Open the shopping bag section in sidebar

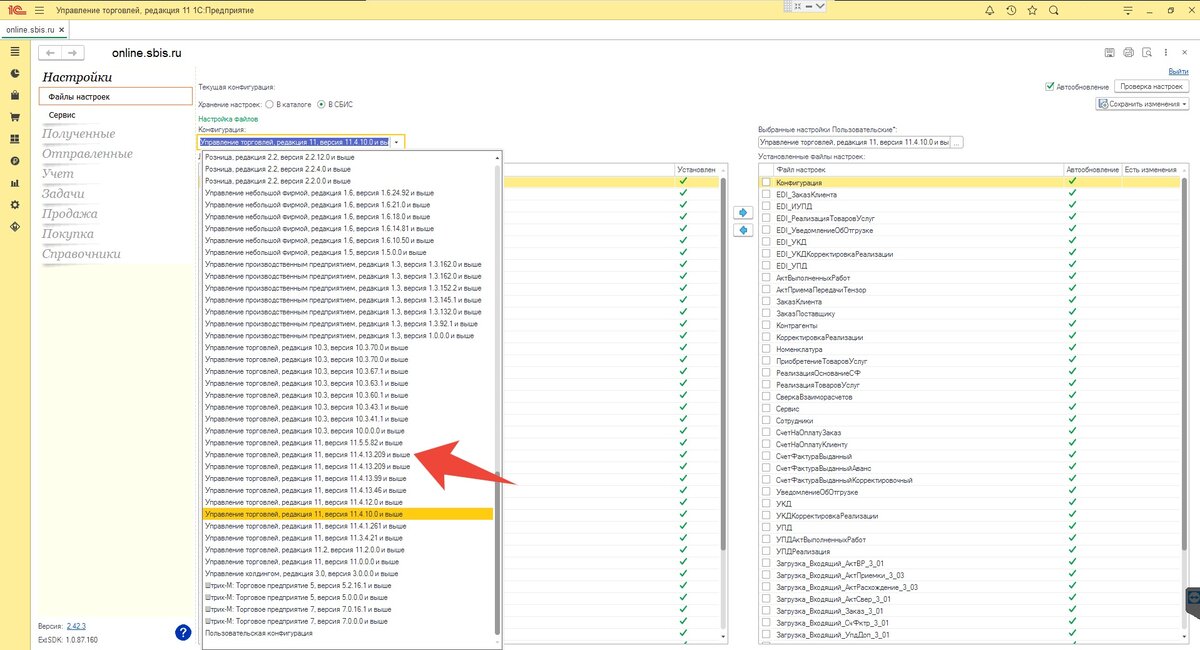(x=15, y=95)
